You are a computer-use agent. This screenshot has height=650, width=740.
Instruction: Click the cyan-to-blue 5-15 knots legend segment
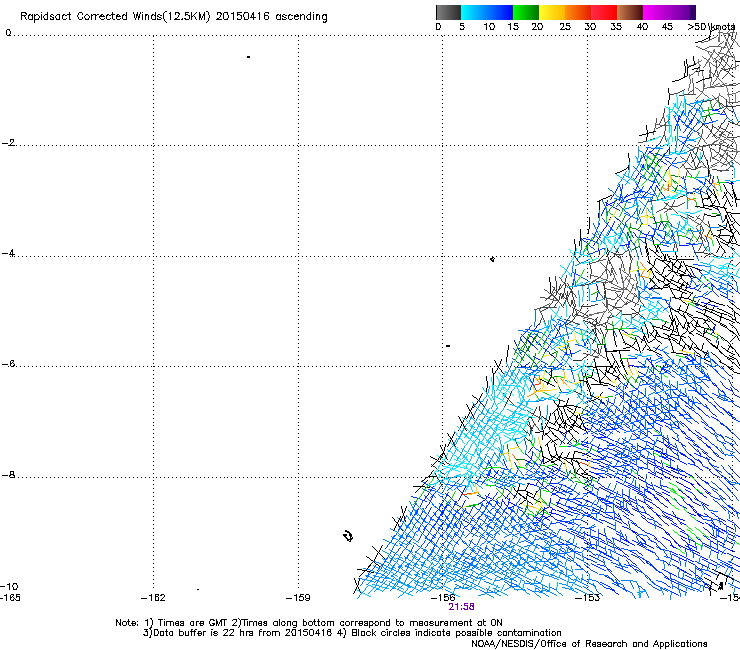(x=487, y=12)
